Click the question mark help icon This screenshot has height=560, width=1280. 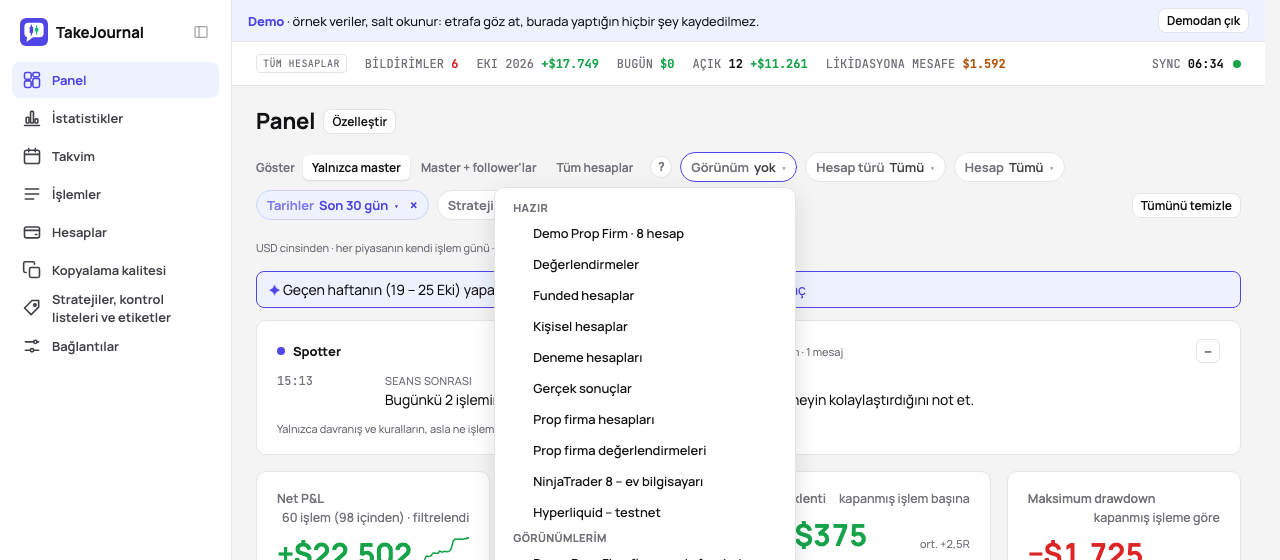coord(660,167)
